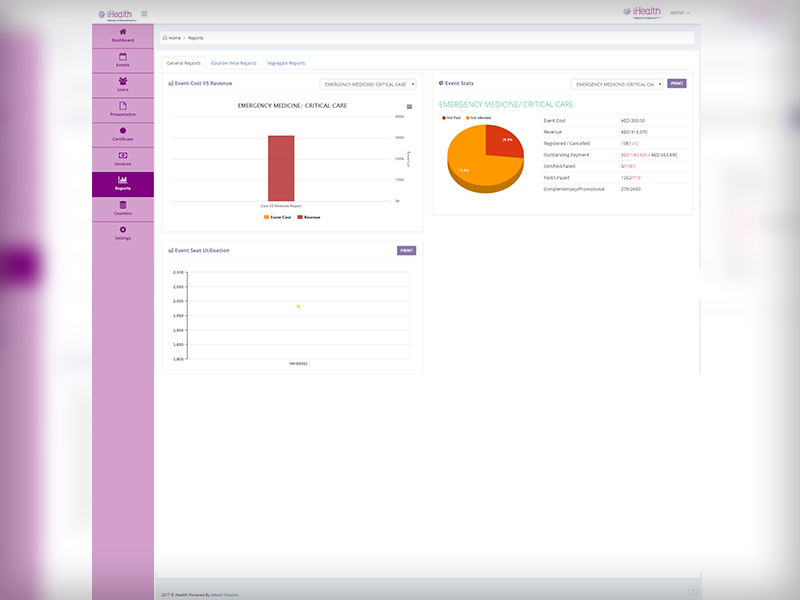Switch to the Counter Wise Reports tab
The height and width of the screenshot is (600, 800).
[234, 63]
